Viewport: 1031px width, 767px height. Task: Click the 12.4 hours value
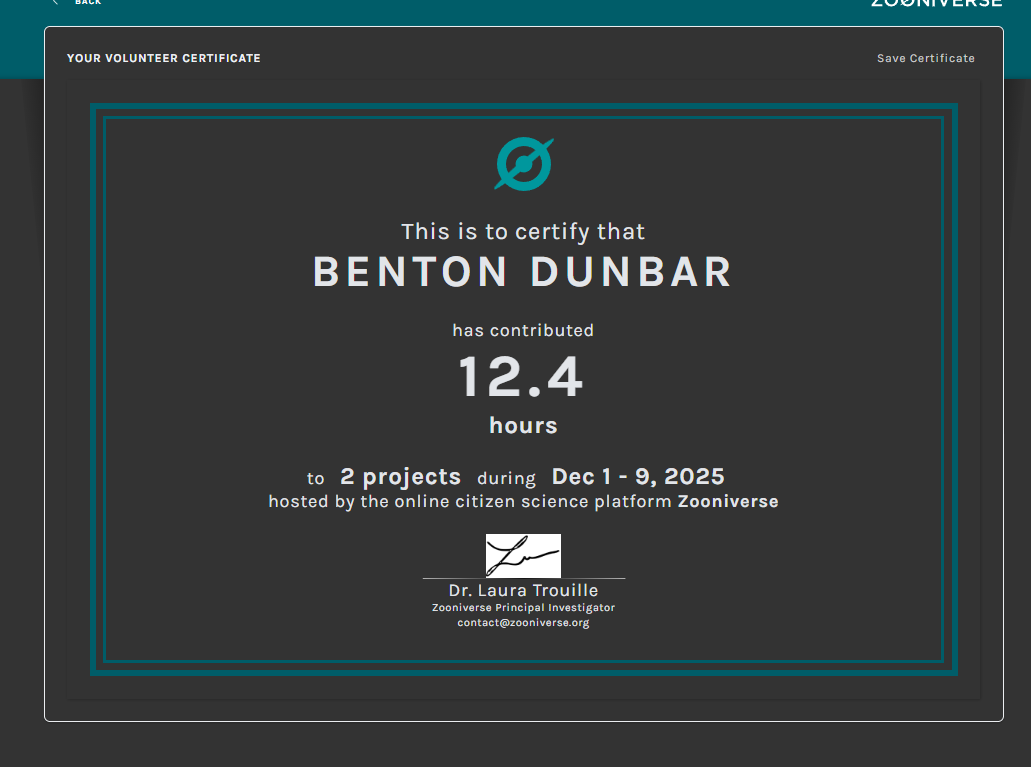[x=521, y=376]
